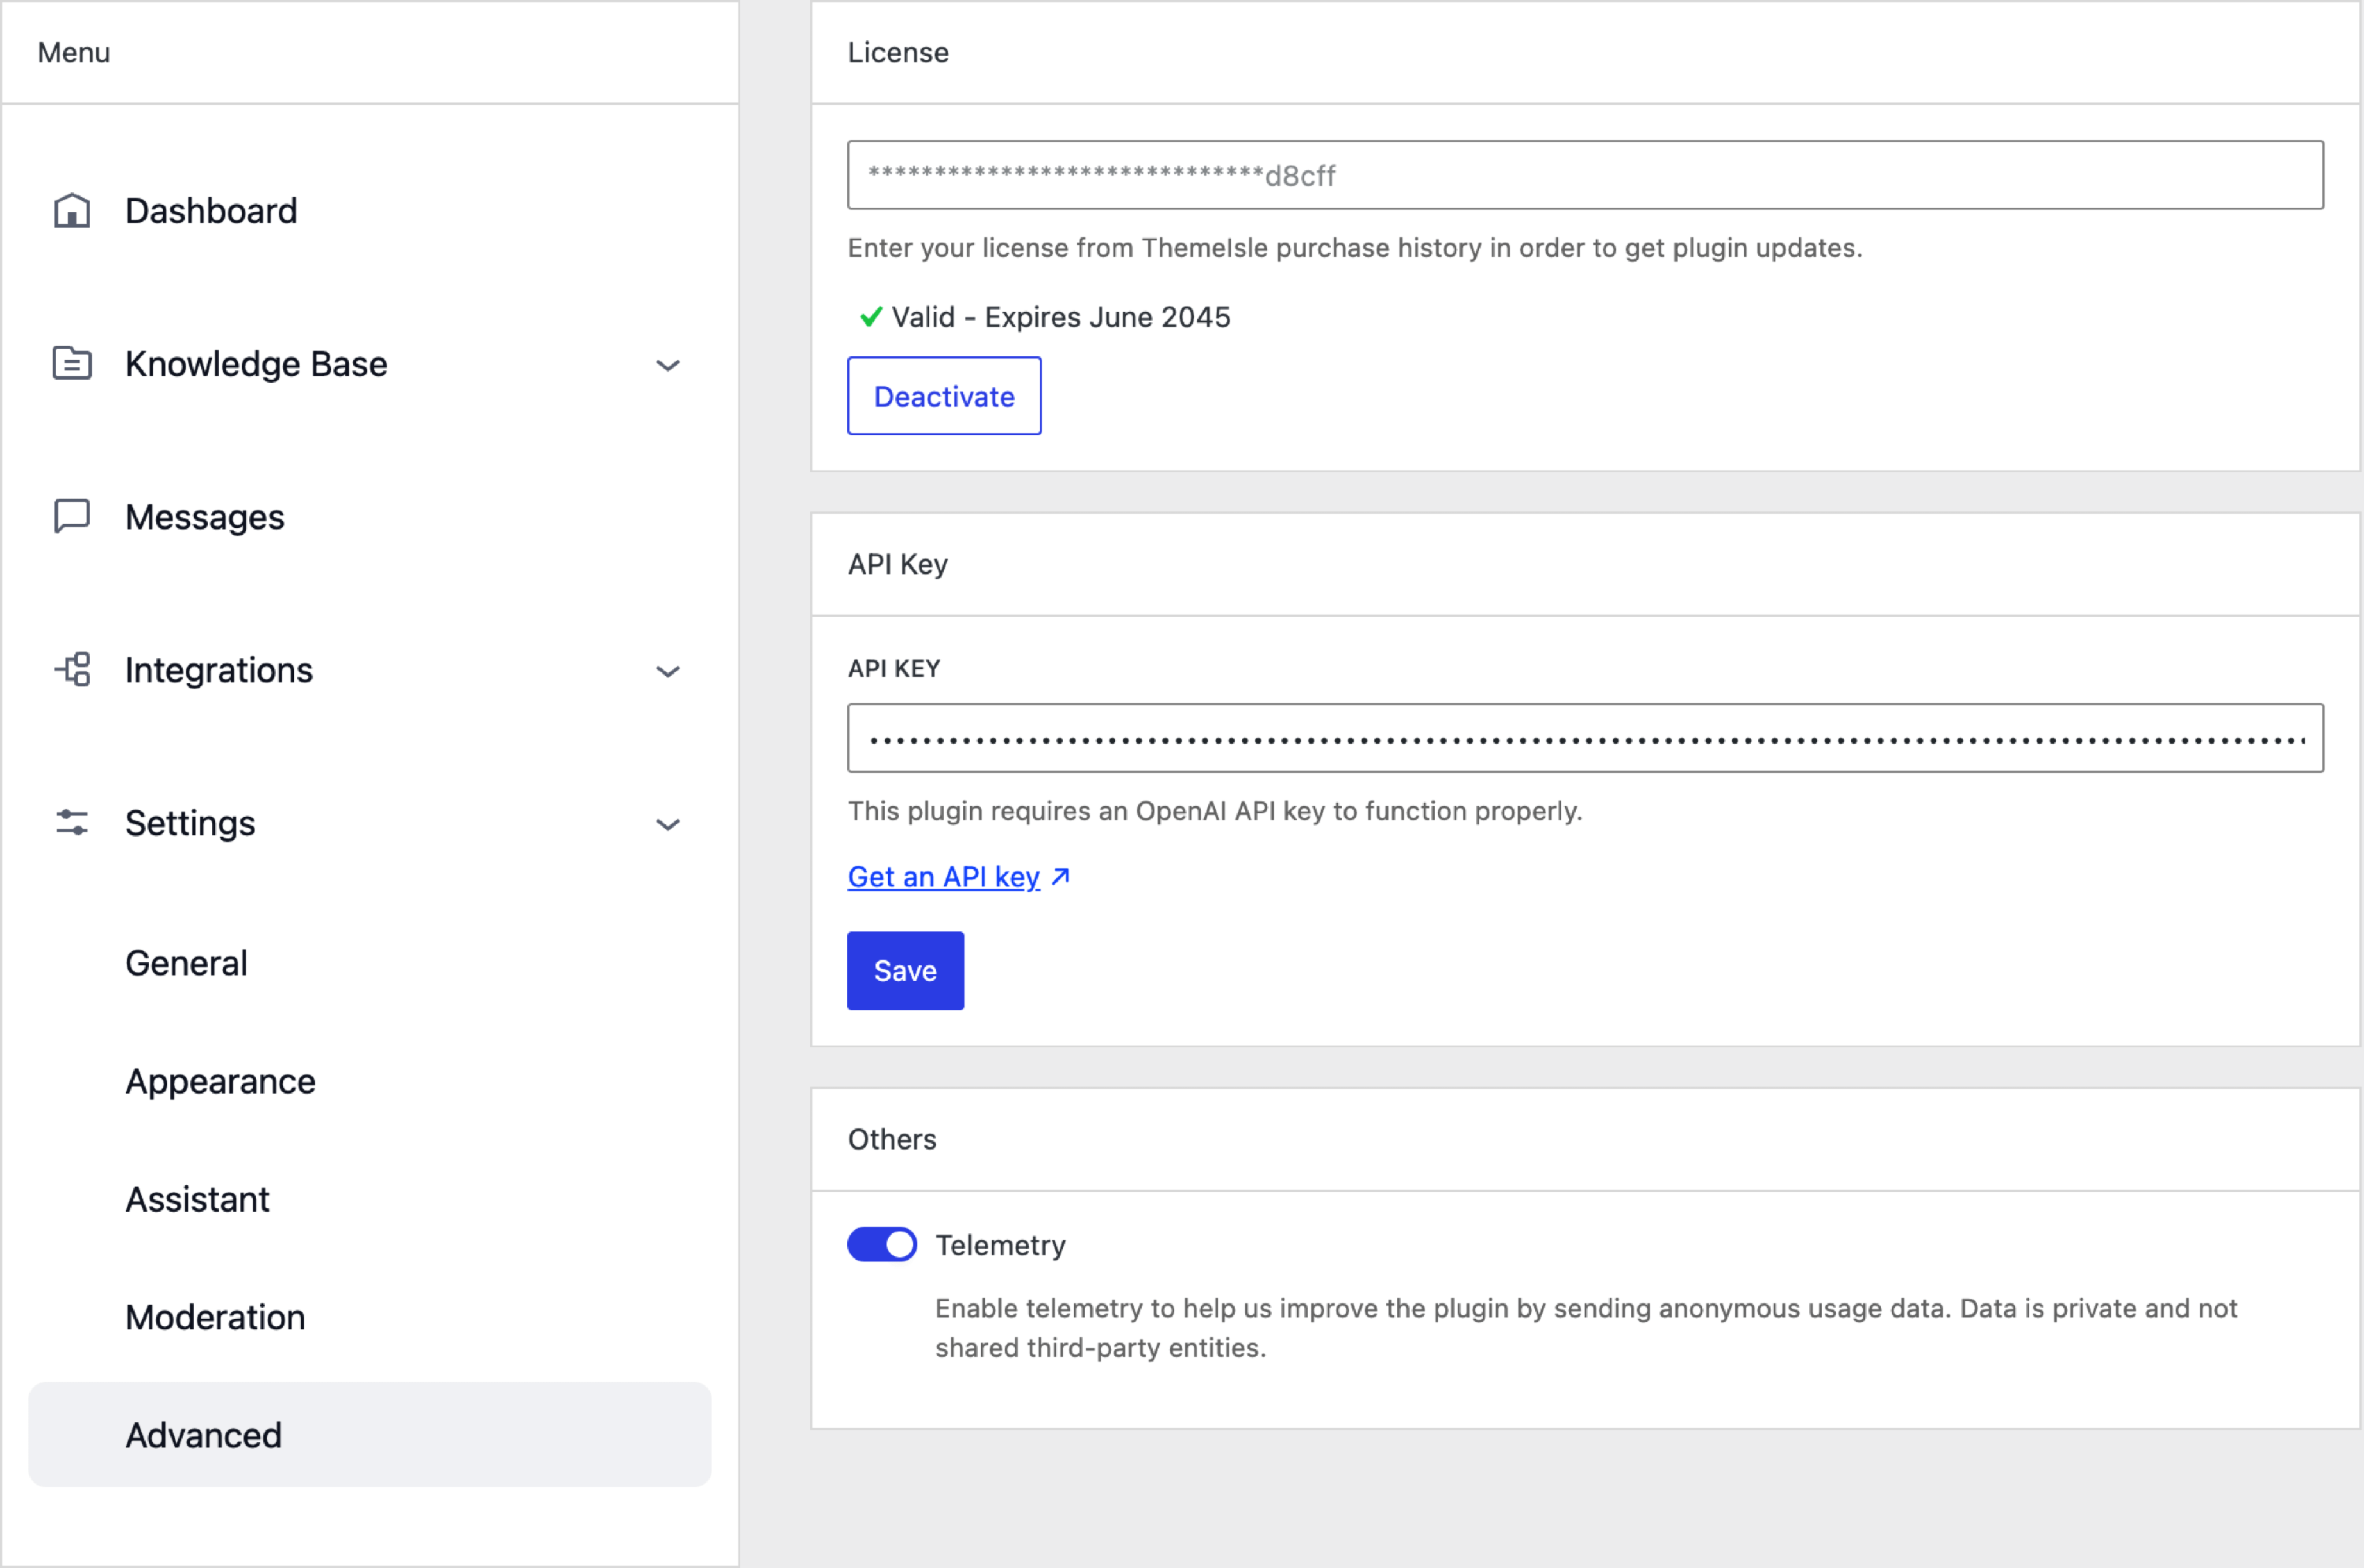The width and height of the screenshot is (2364, 1568).
Task: Expand the Integrations submenu chevron
Action: click(x=668, y=672)
